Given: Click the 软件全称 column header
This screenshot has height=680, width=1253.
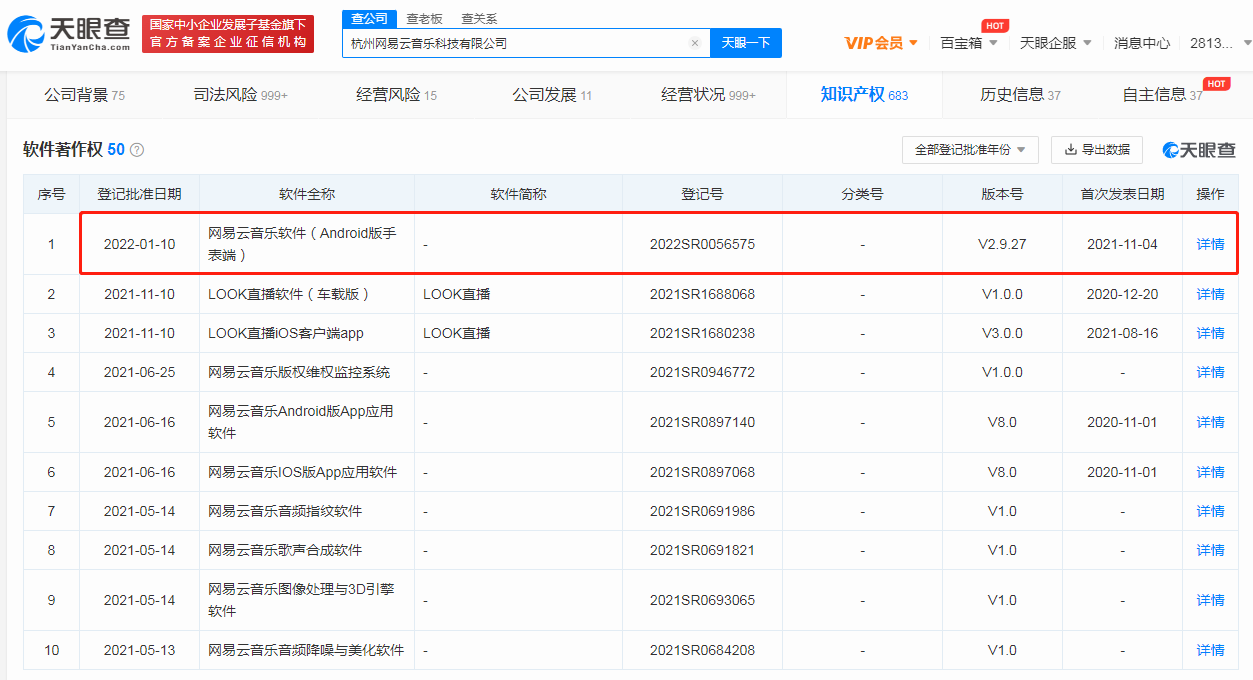Looking at the screenshot, I should click(307, 194).
